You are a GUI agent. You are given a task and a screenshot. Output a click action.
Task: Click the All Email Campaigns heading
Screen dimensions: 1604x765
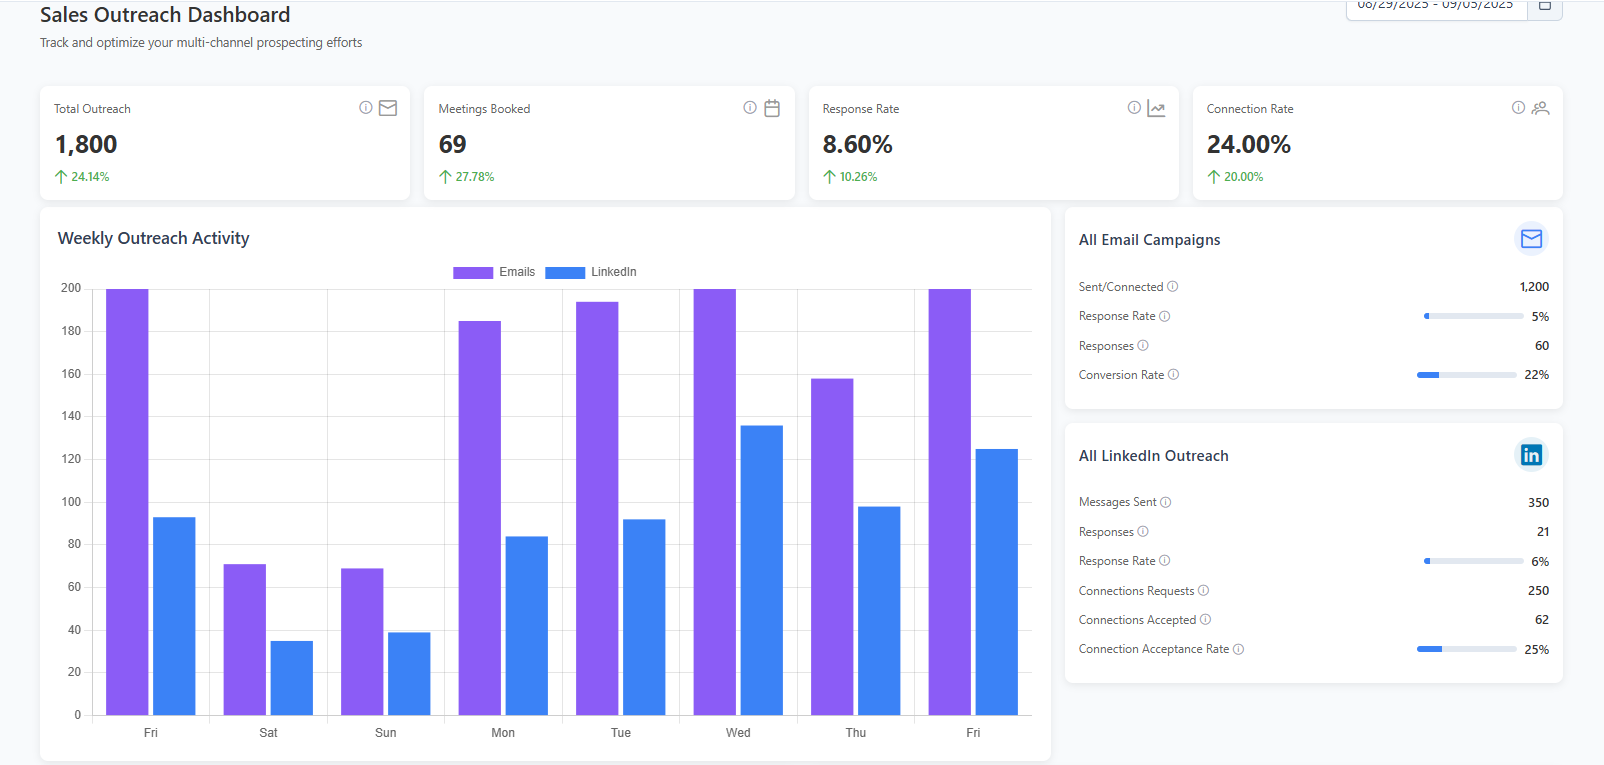[x=1150, y=240]
